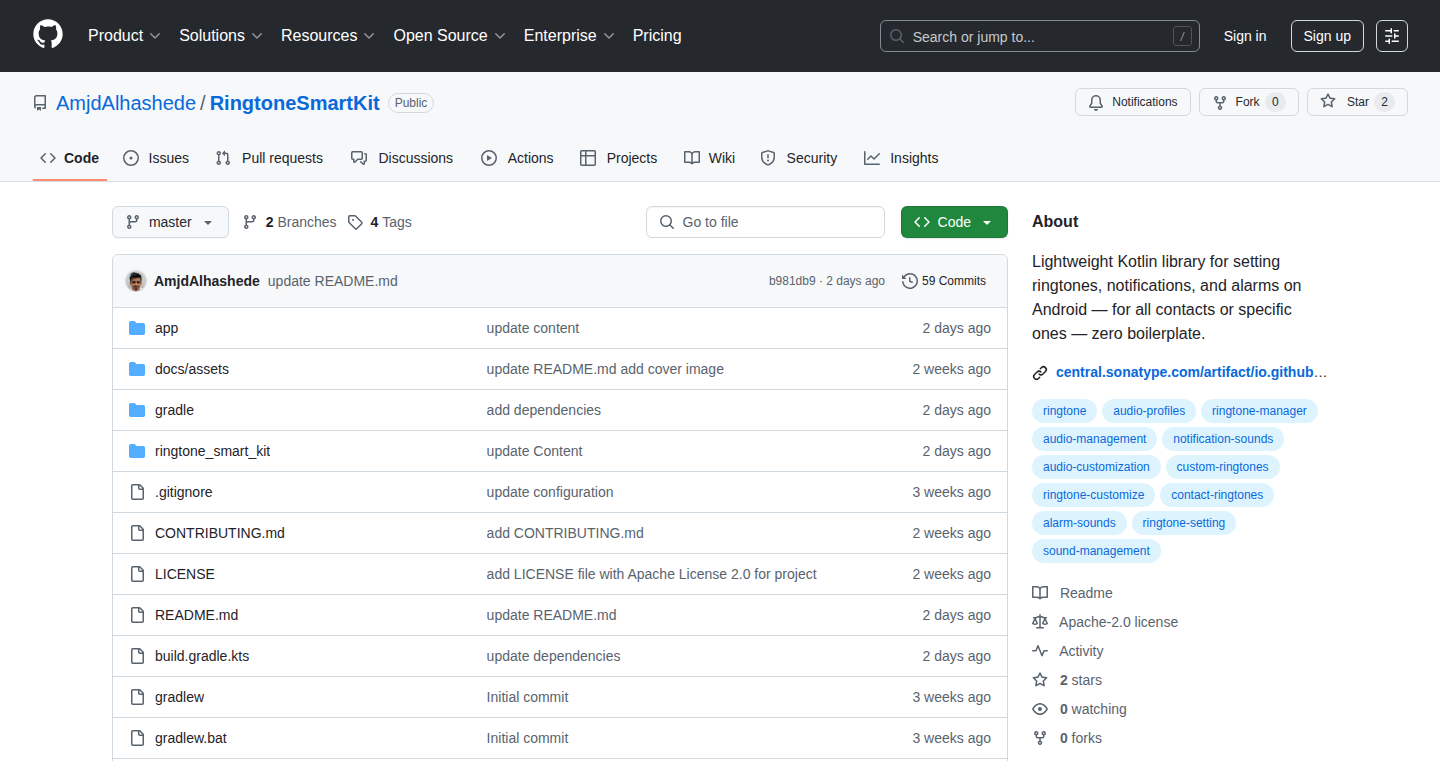The height and width of the screenshot is (761, 1440).
Task: Click the gradle folder icon
Action: point(137,410)
